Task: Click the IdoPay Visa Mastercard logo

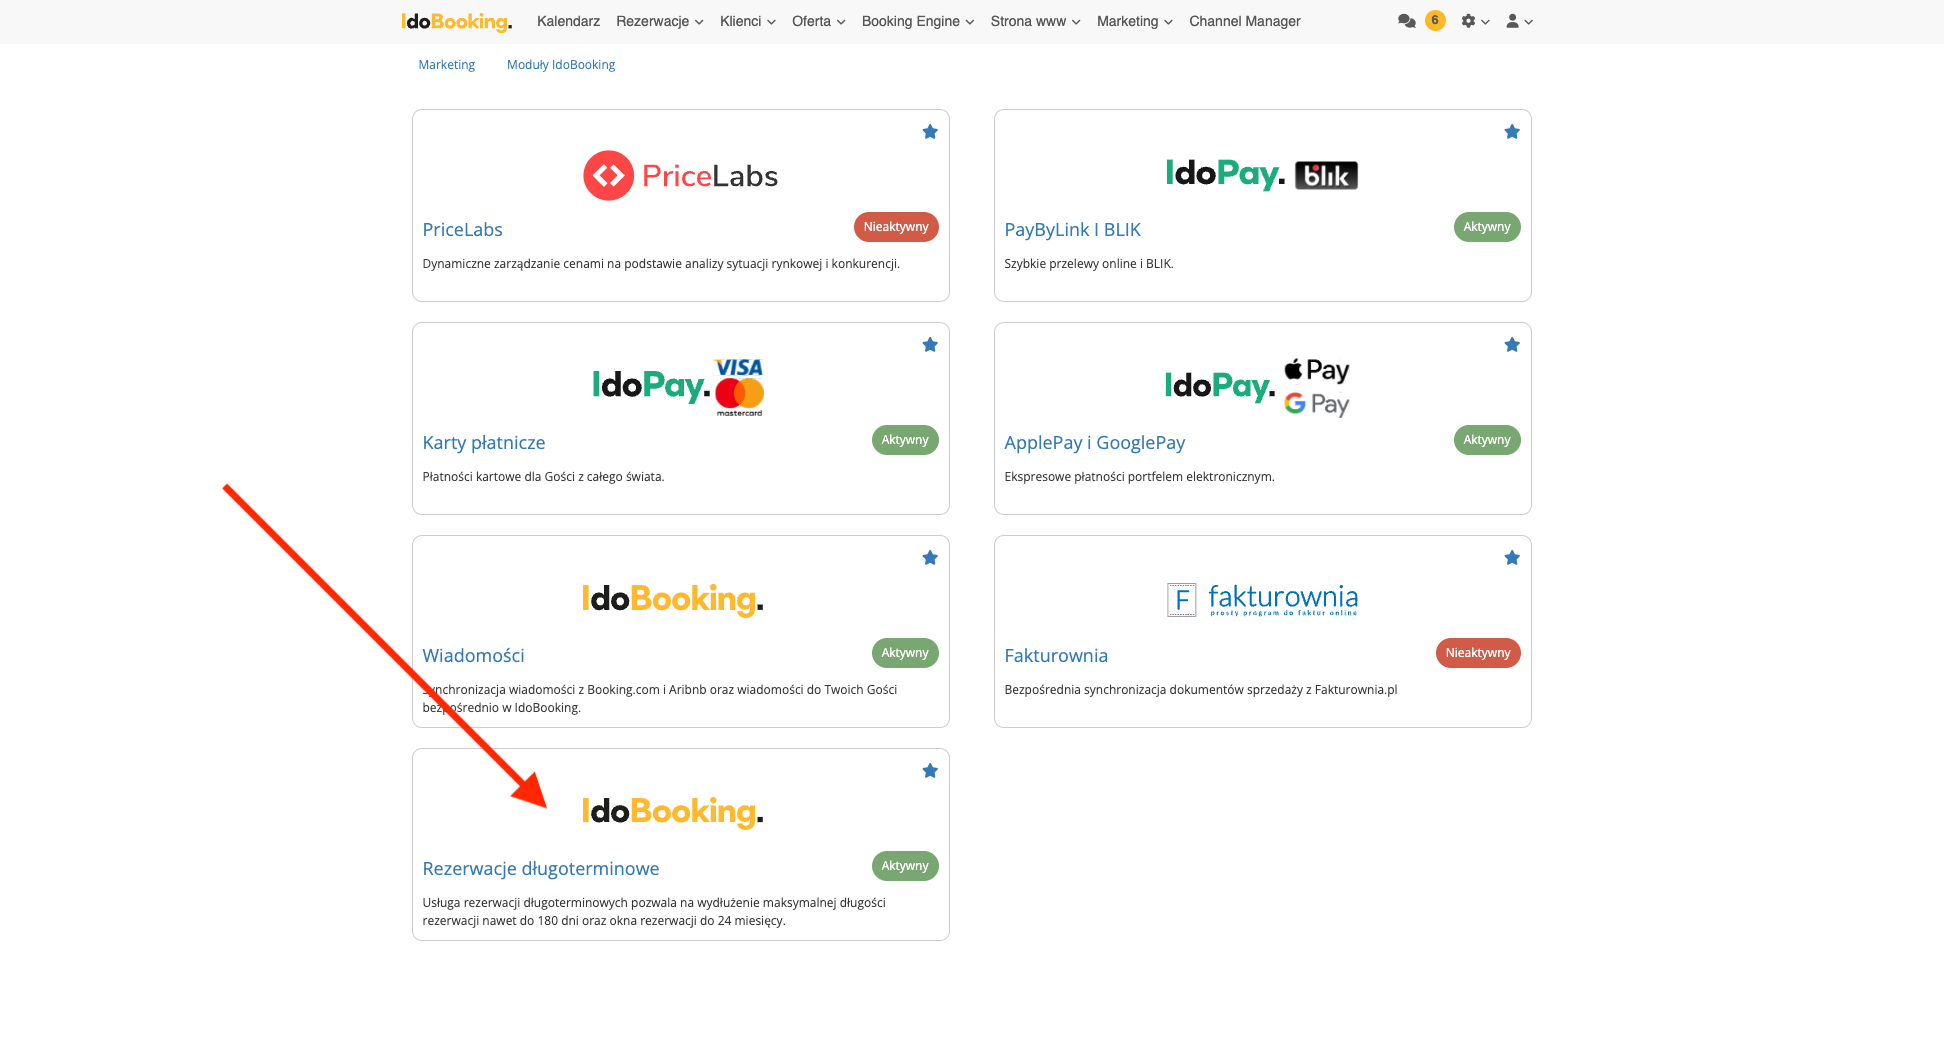Action: (679, 387)
